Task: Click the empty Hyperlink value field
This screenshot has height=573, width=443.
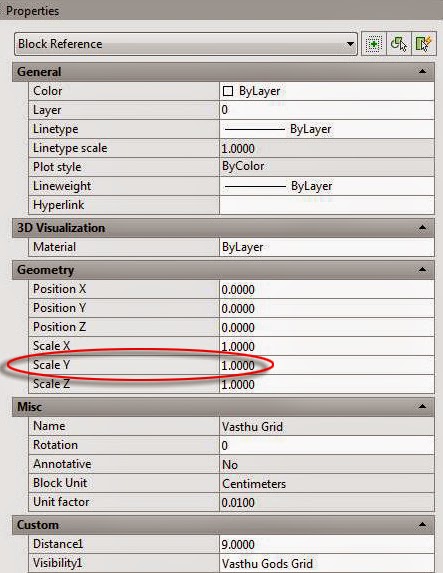Action: click(327, 205)
